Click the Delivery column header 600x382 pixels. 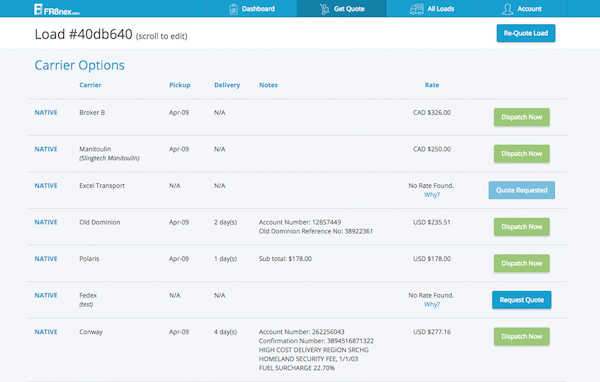pyautogui.click(x=227, y=85)
